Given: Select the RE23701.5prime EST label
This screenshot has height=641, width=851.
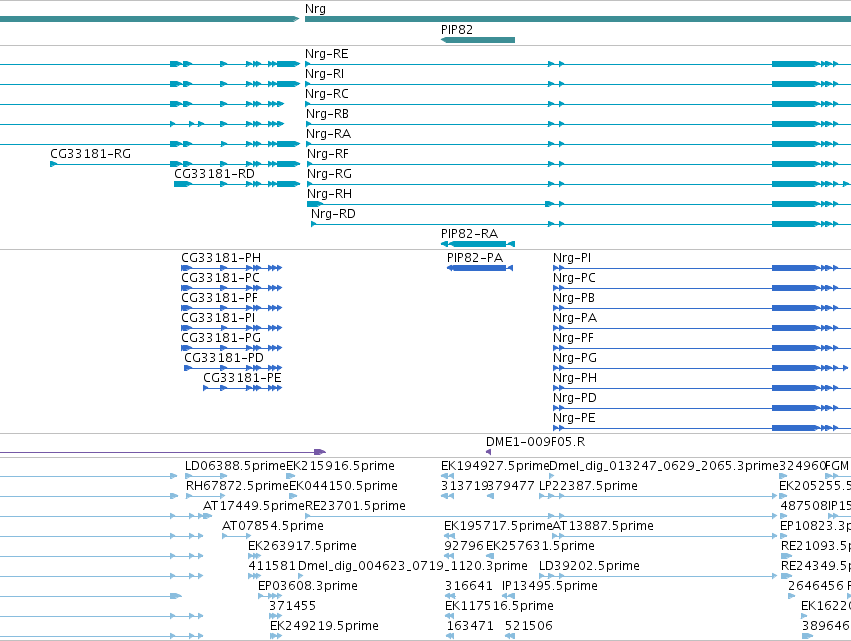Looking at the screenshot, I should click(355, 506).
